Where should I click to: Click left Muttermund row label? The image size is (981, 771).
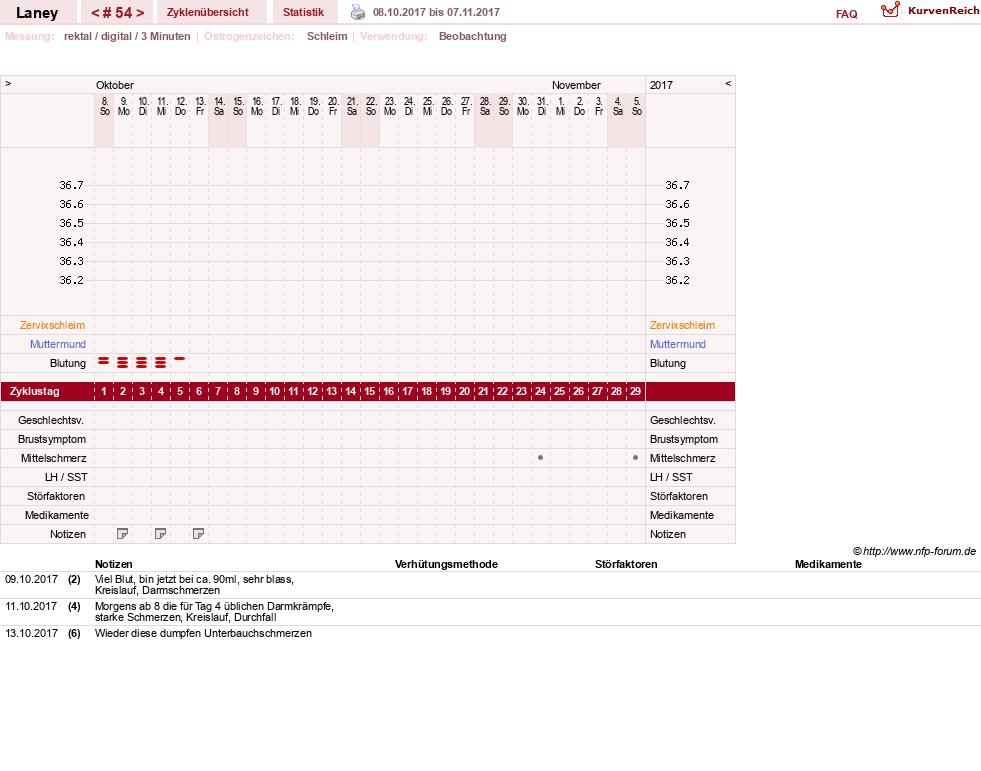point(58,344)
